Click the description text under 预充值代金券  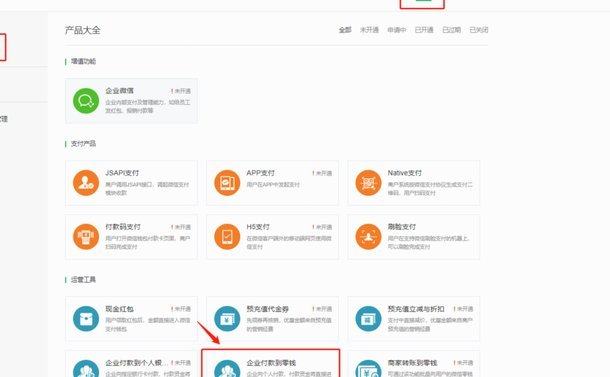289,324
